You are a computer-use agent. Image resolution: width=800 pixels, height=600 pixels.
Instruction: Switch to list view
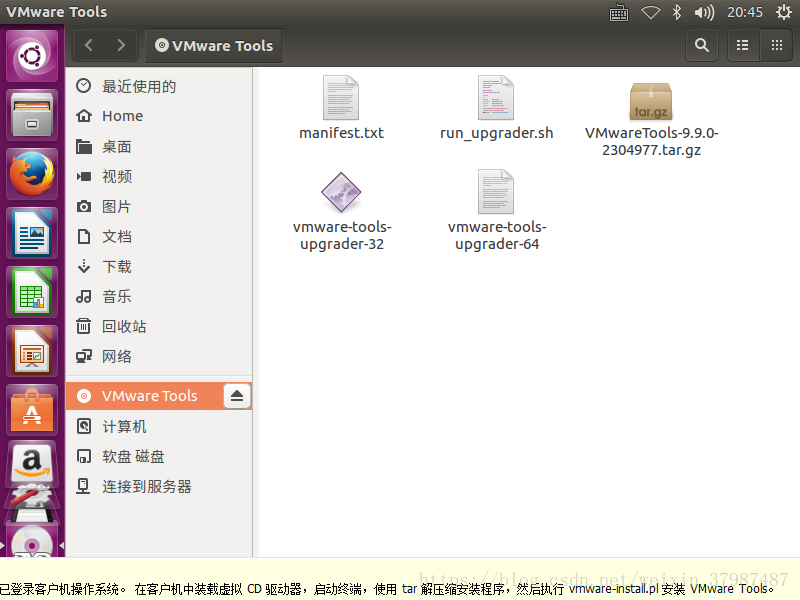point(743,45)
